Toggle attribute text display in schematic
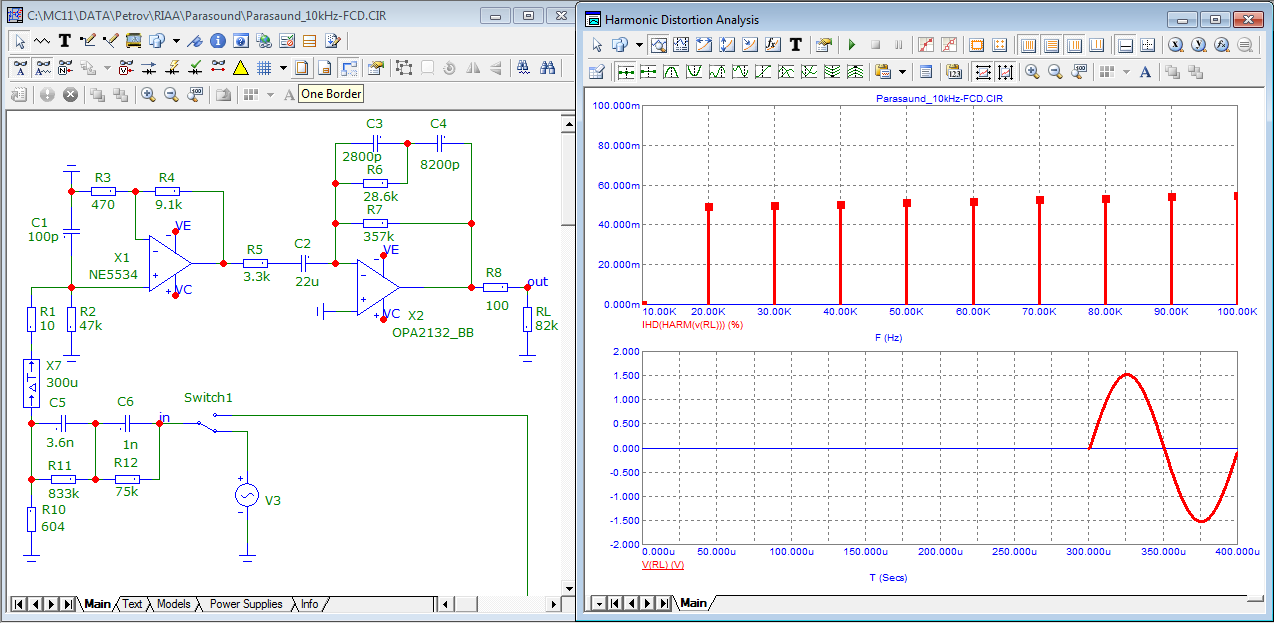This screenshot has width=1274, height=623. 20,68
